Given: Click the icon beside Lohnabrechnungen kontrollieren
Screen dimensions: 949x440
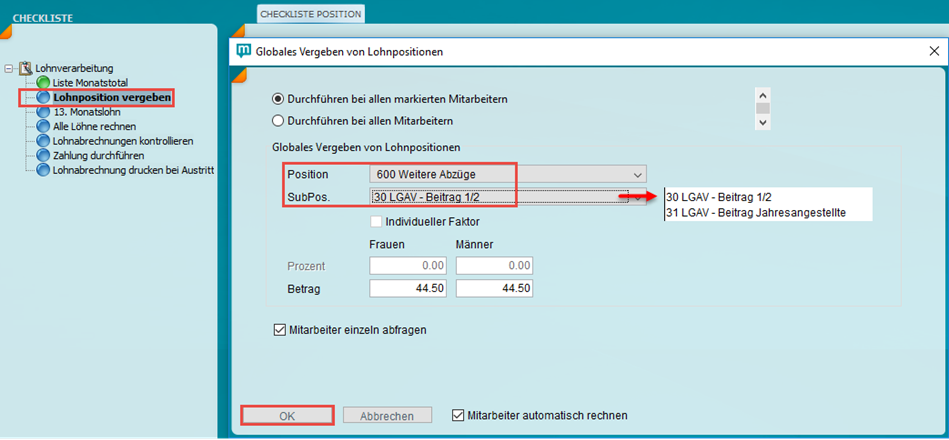Looking at the screenshot, I should (43, 141).
